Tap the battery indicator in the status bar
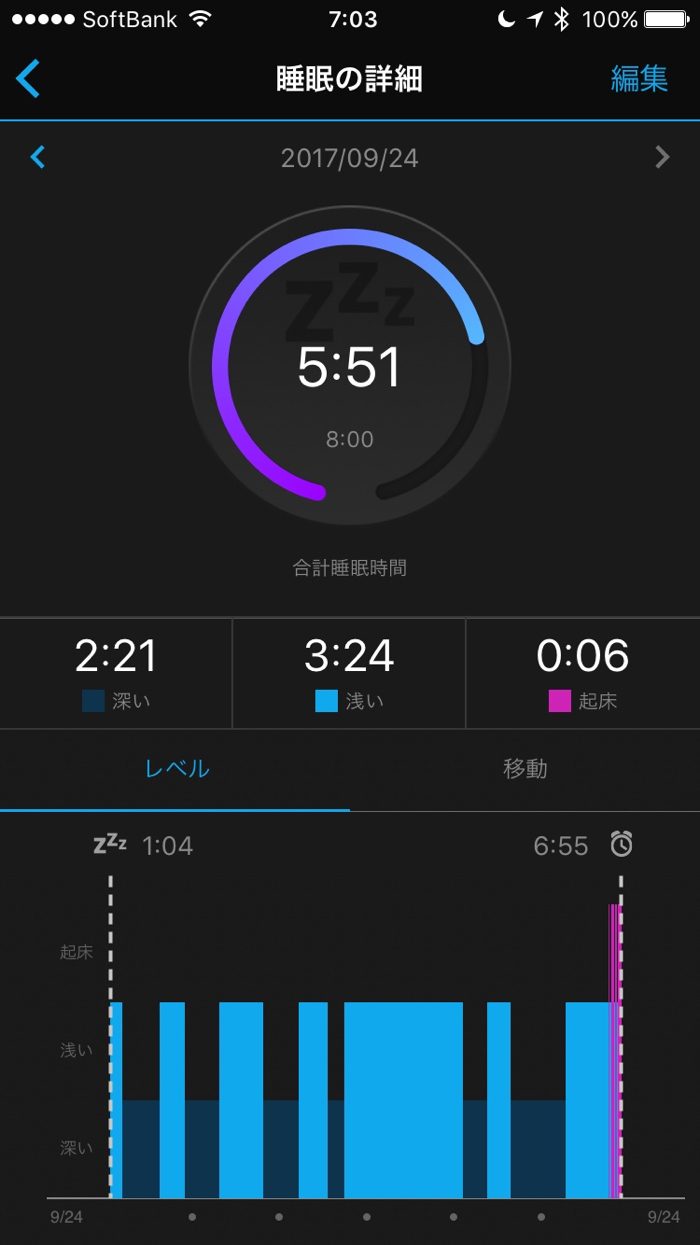The width and height of the screenshot is (700, 1245). pos(666,19)
